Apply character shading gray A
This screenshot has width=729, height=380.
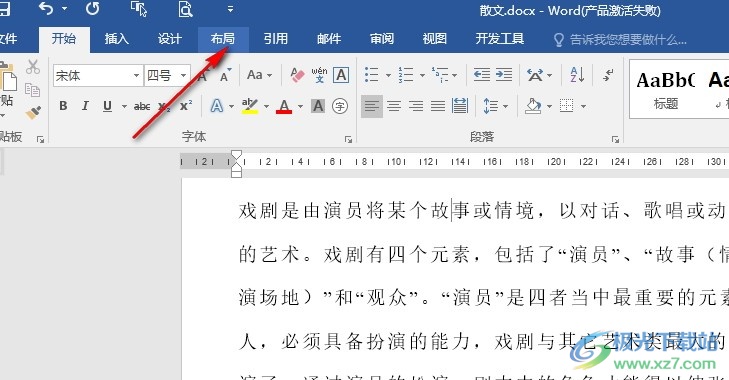tap(318, 106)
